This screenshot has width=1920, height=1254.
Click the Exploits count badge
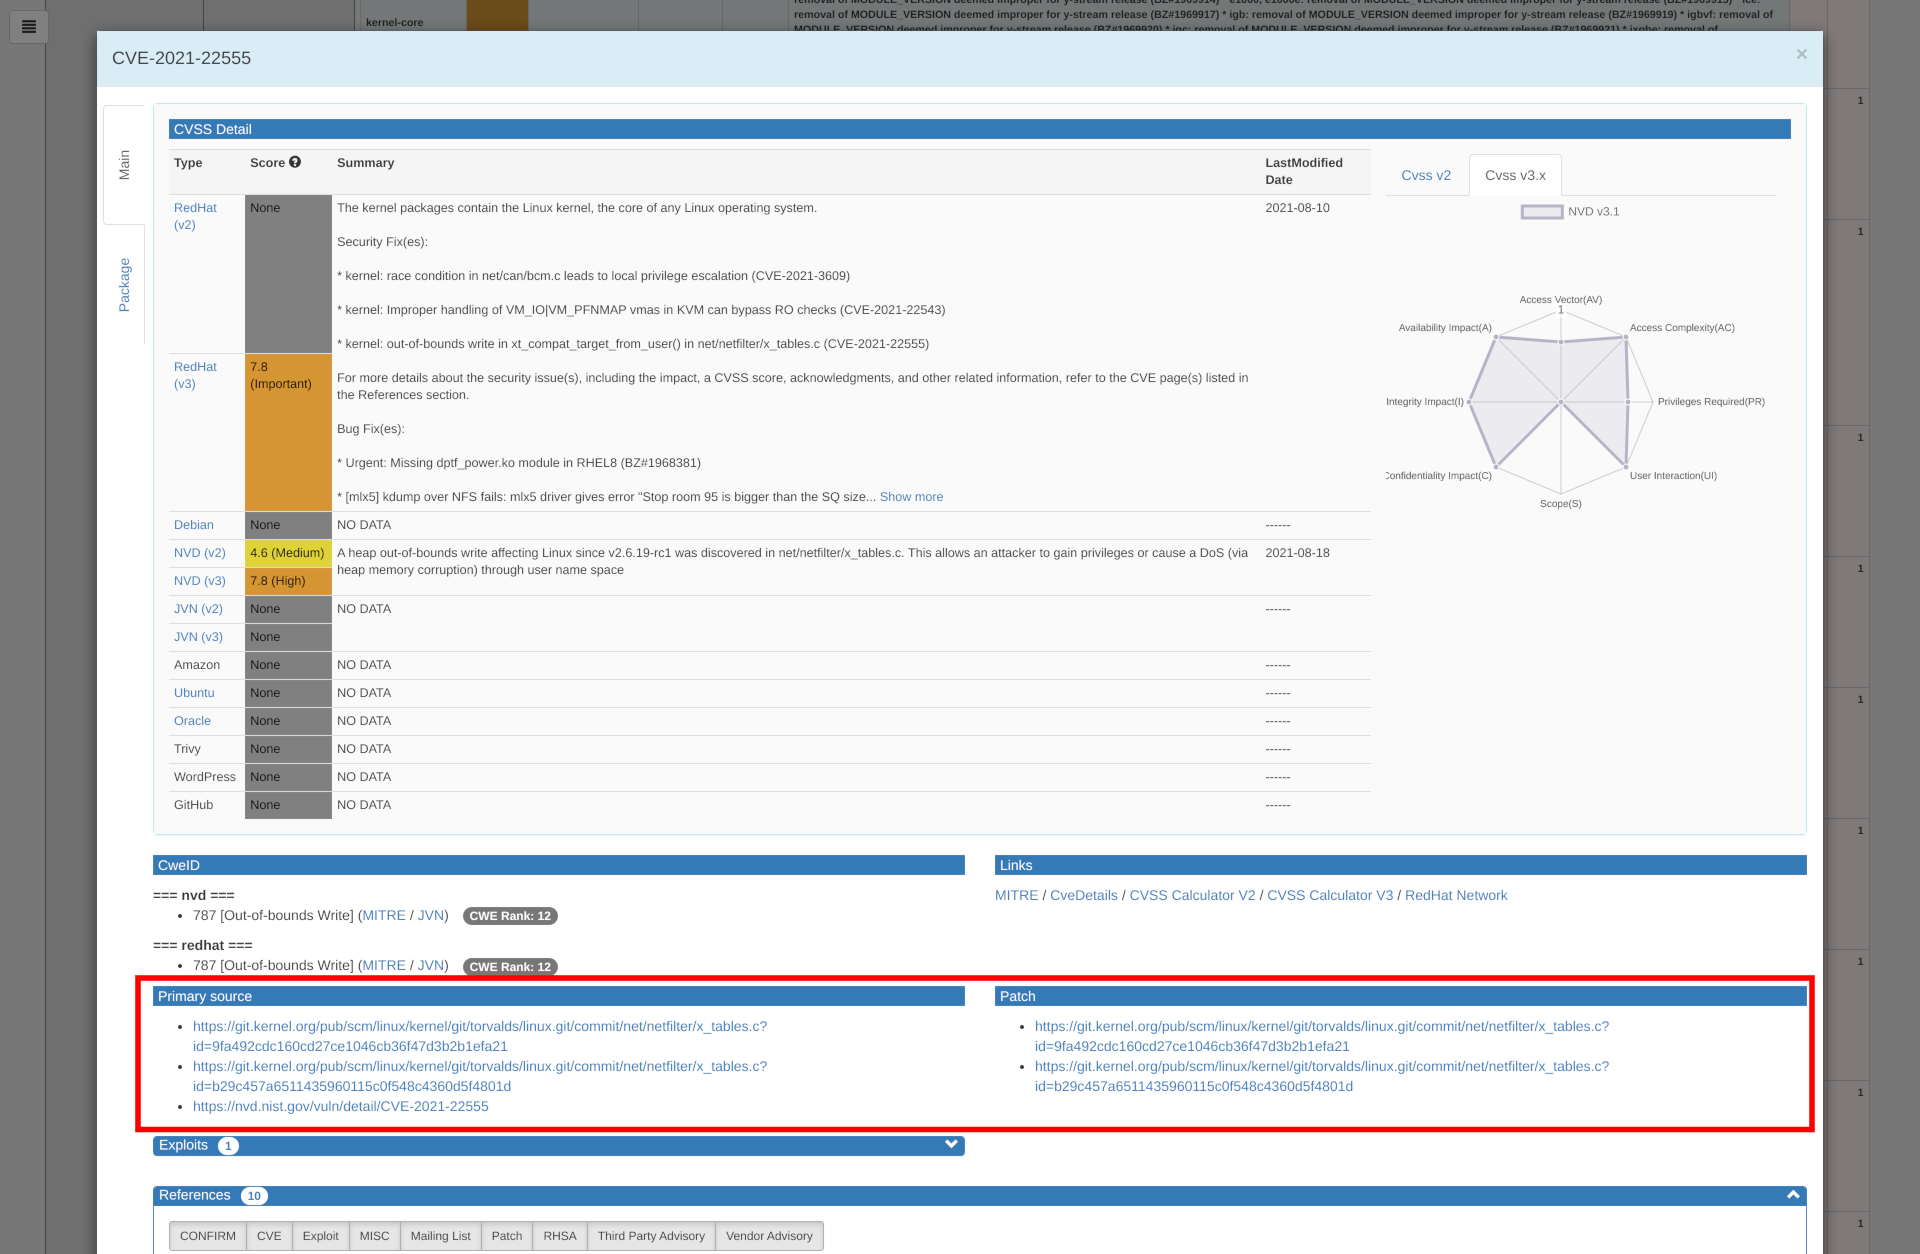click(229, 1146)
